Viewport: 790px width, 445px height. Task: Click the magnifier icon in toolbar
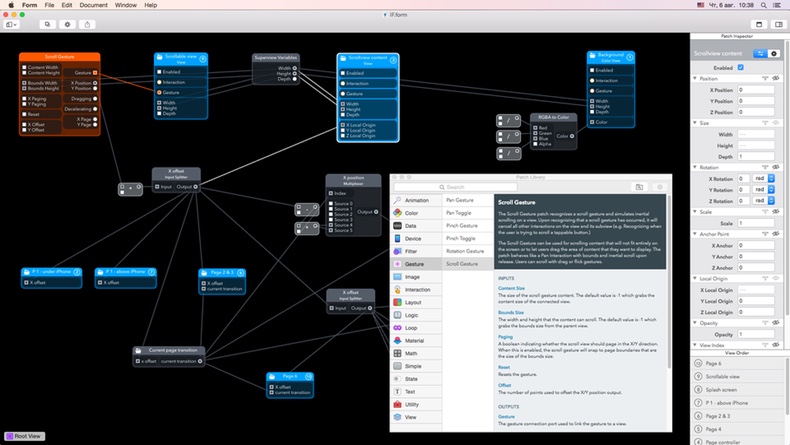(47, 24)
